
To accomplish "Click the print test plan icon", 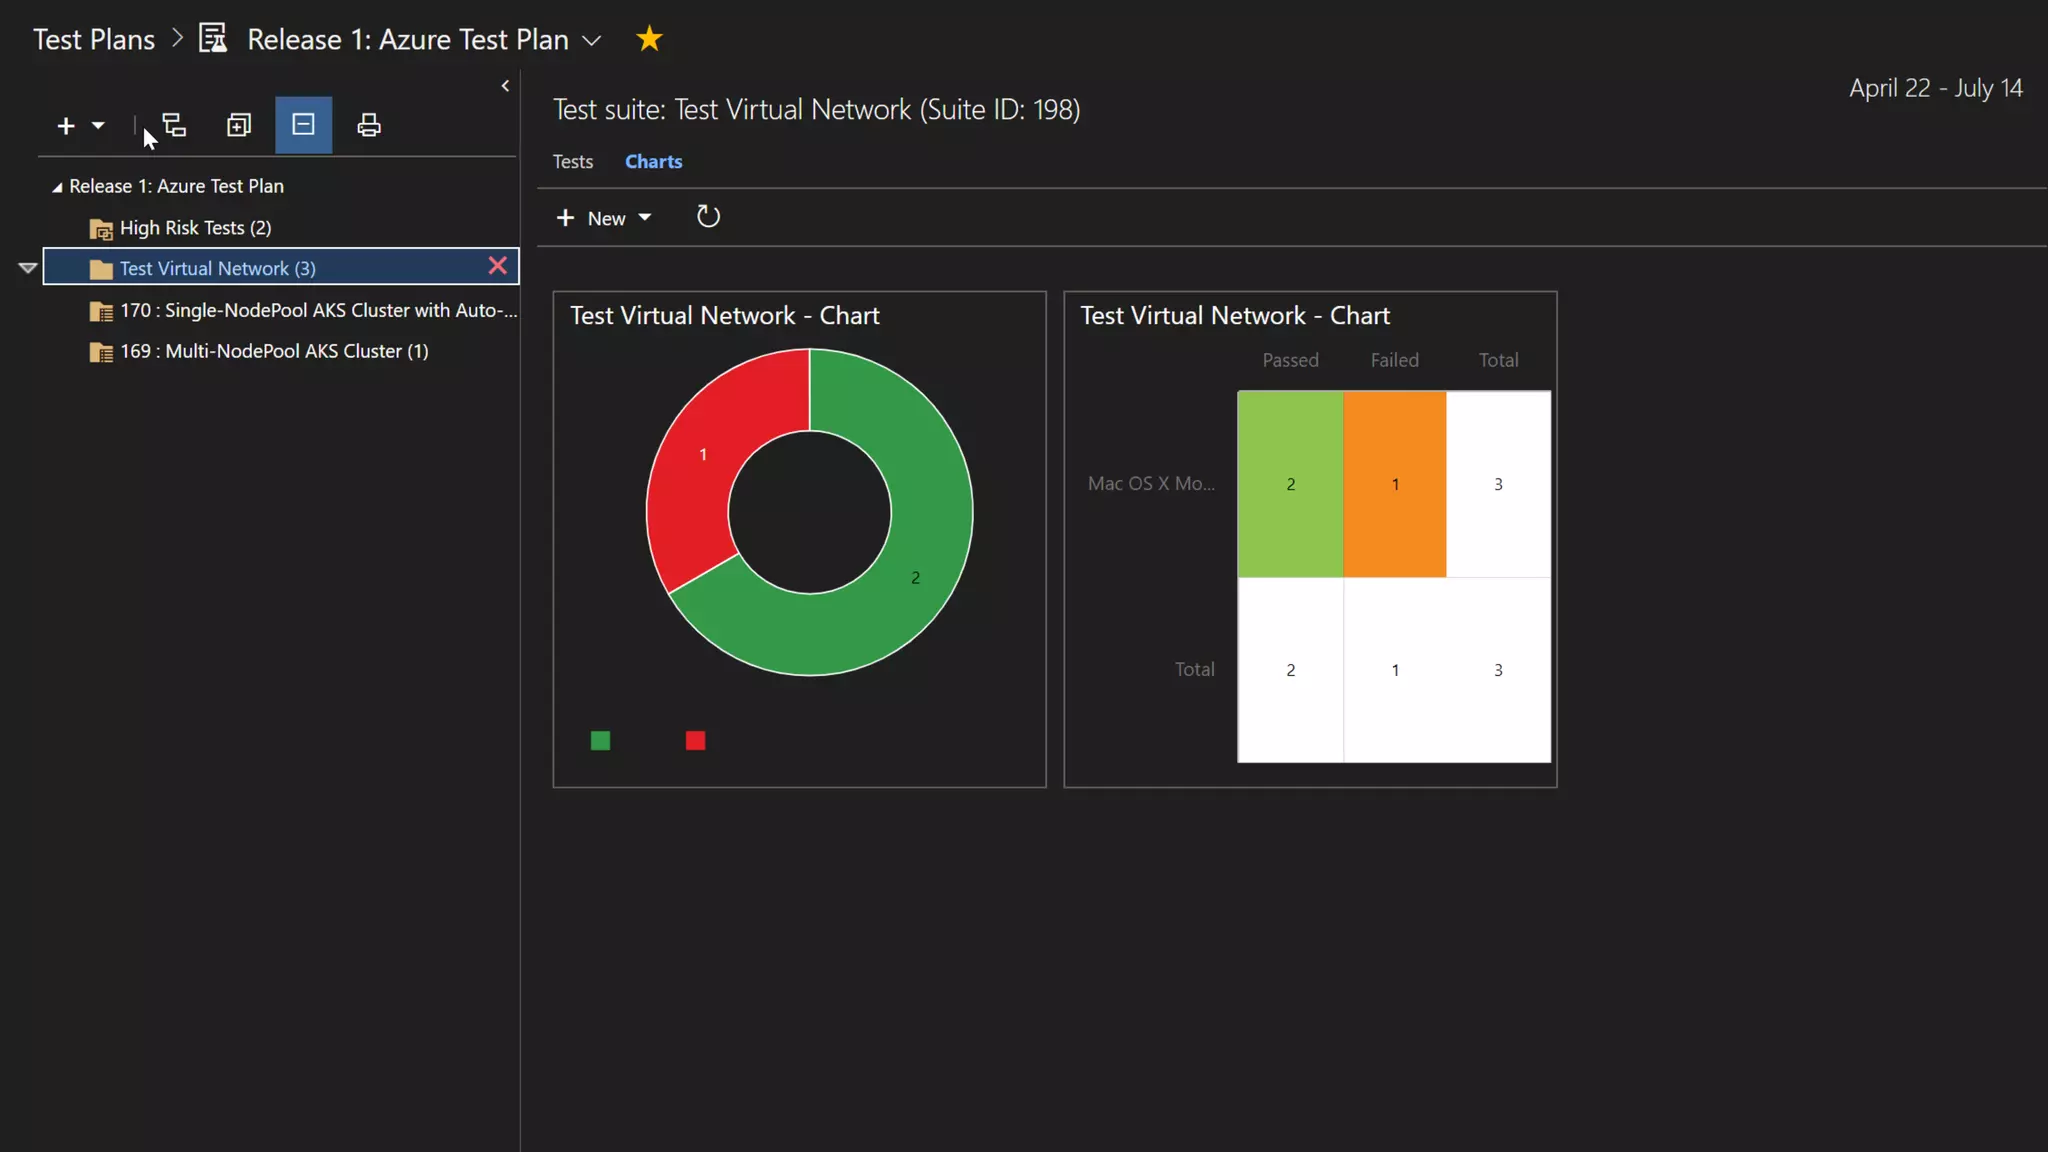I will point(368,125).
